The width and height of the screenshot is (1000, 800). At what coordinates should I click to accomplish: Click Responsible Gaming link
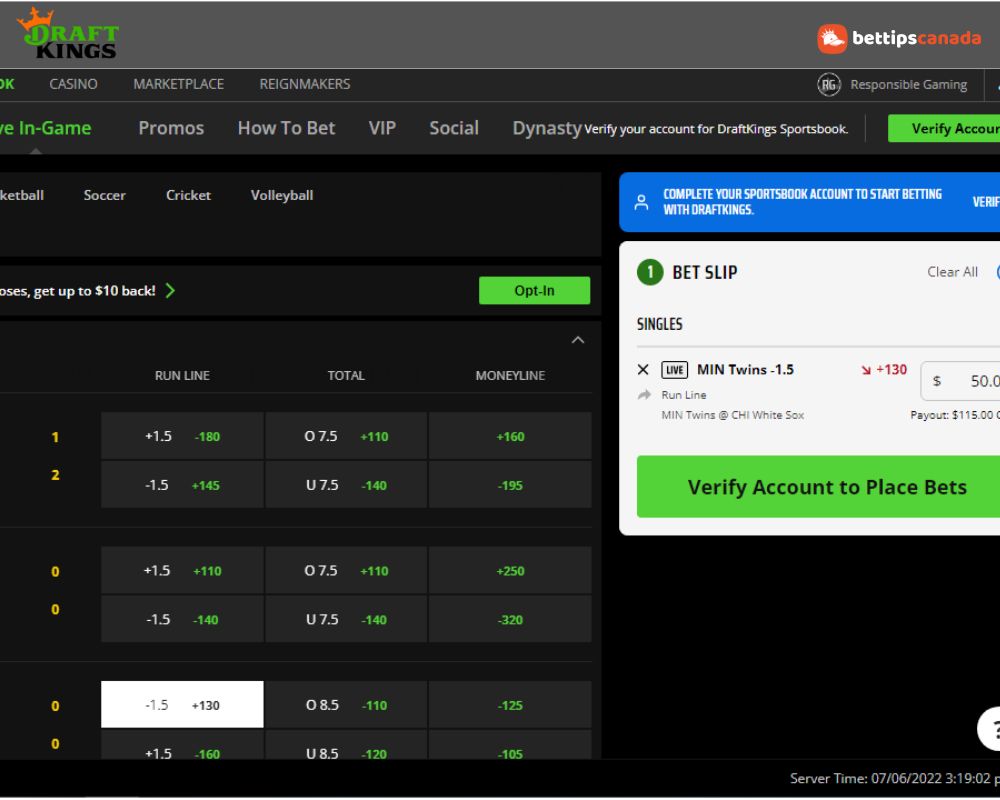[908, 85]
